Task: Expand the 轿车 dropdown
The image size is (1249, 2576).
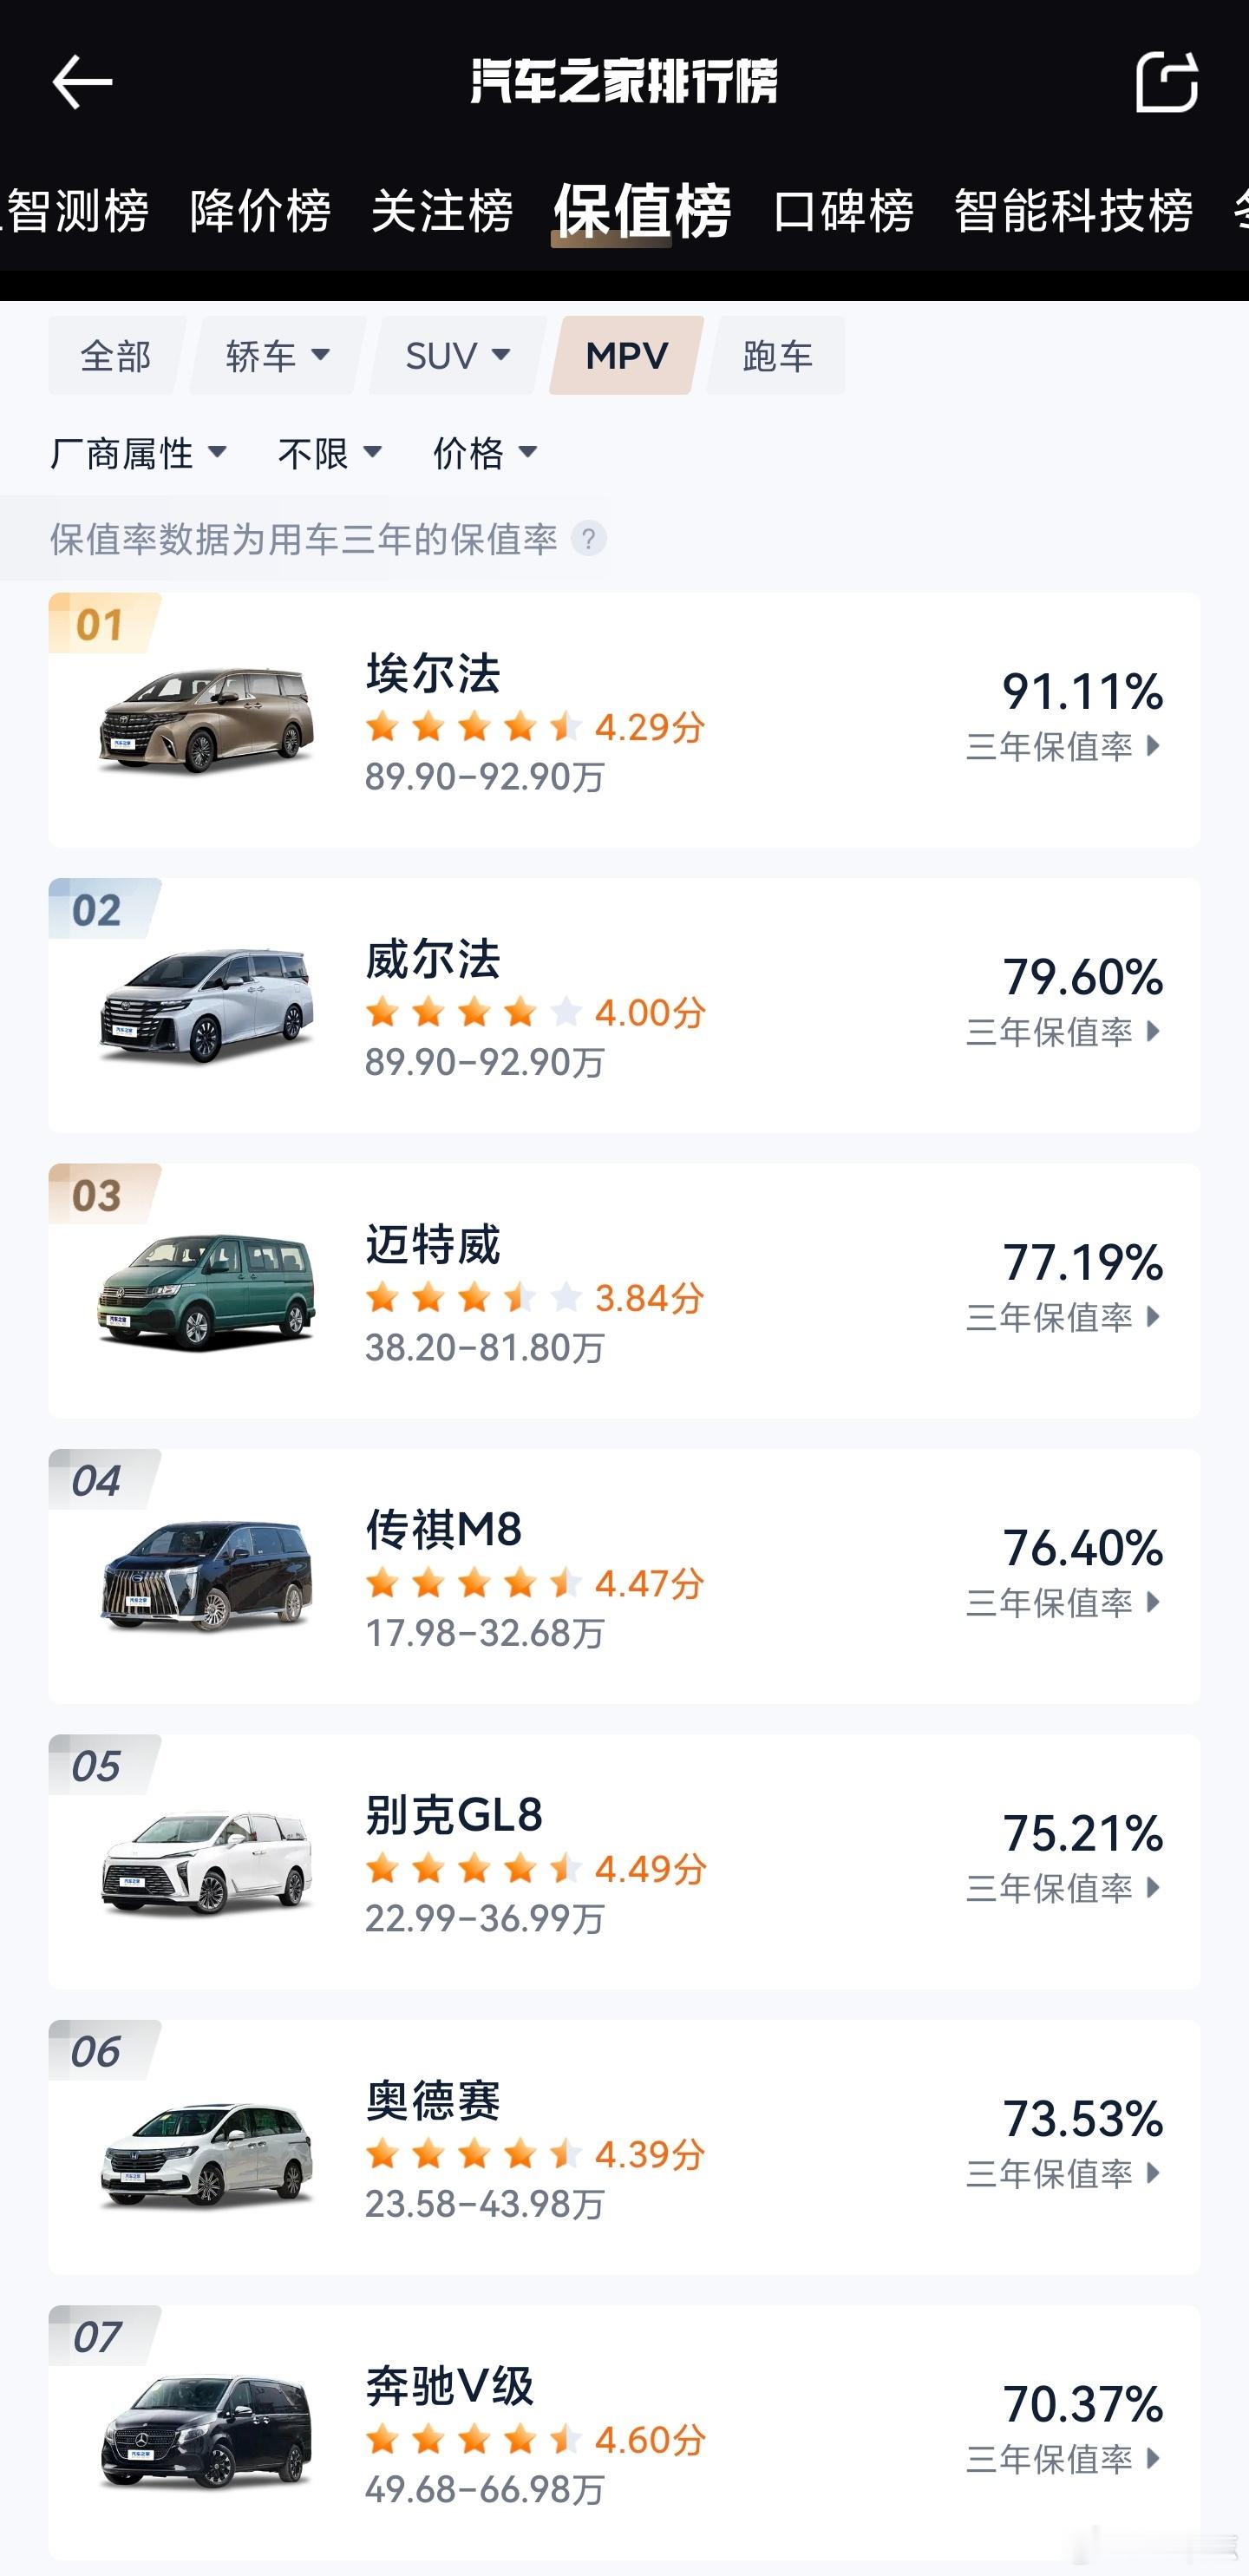Action: pos(278,356)
